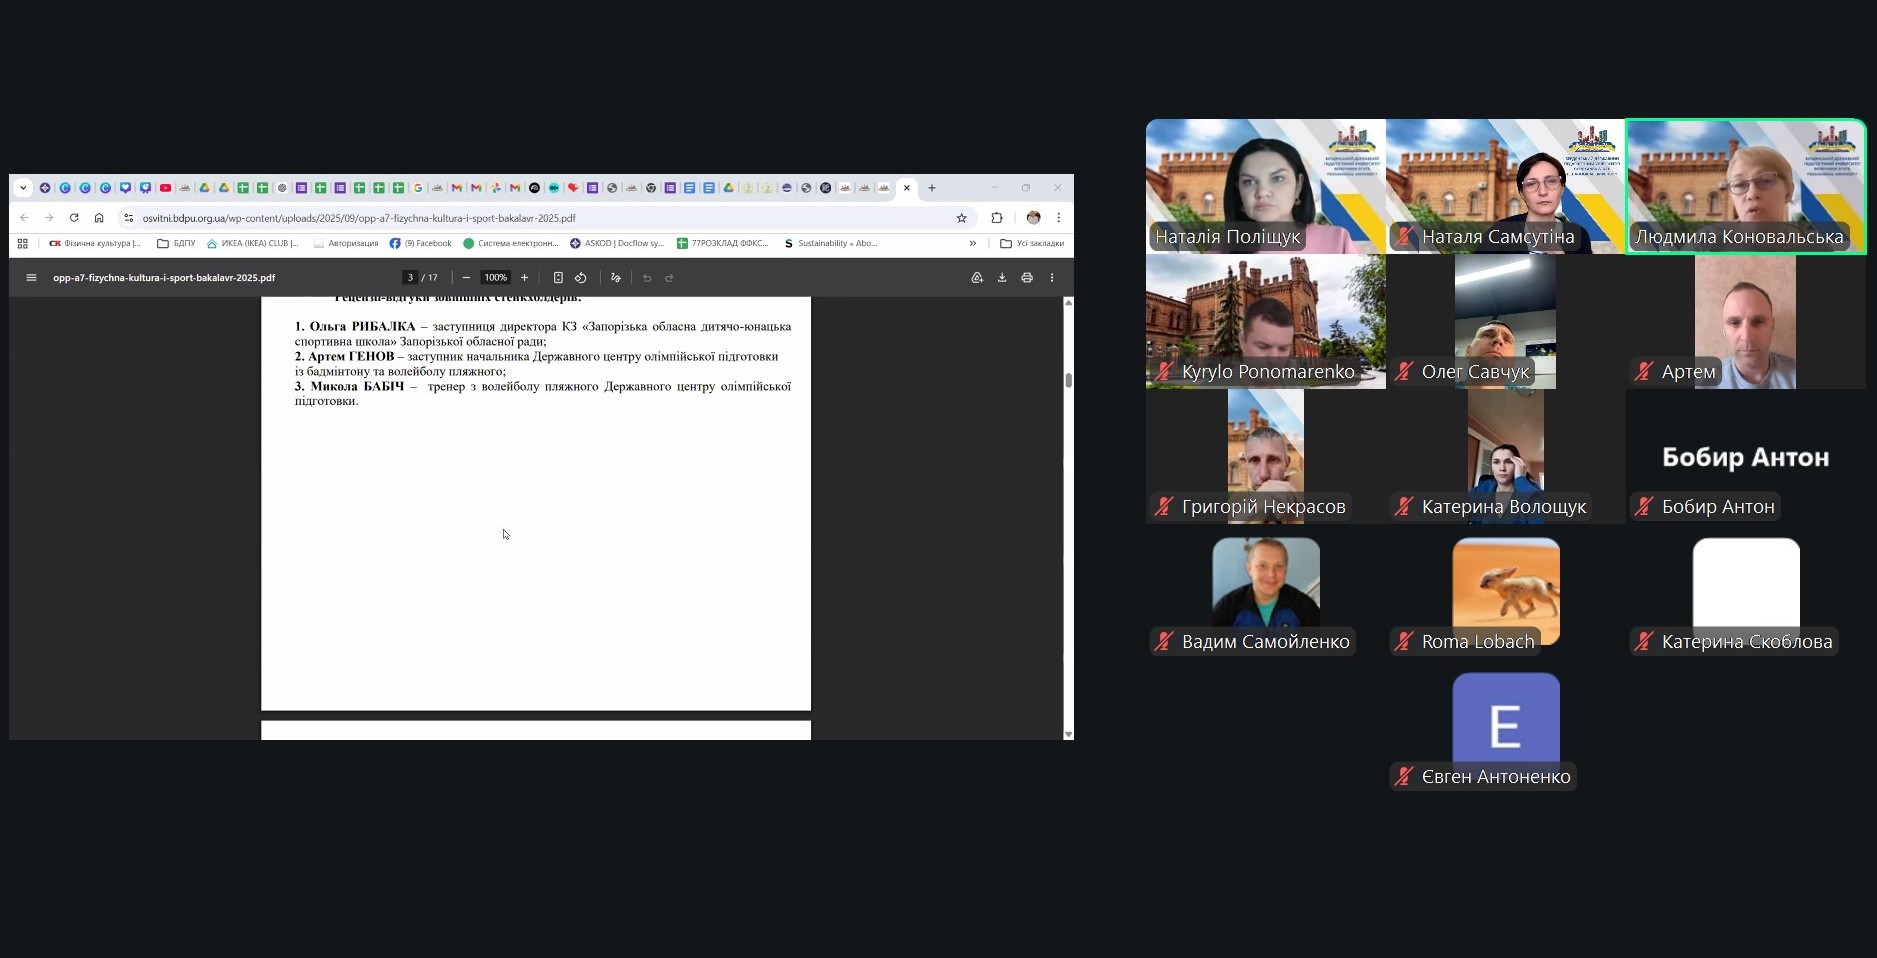
Task: Open the Усі закладки bookmarks folder
Action: coord(1032,243)
